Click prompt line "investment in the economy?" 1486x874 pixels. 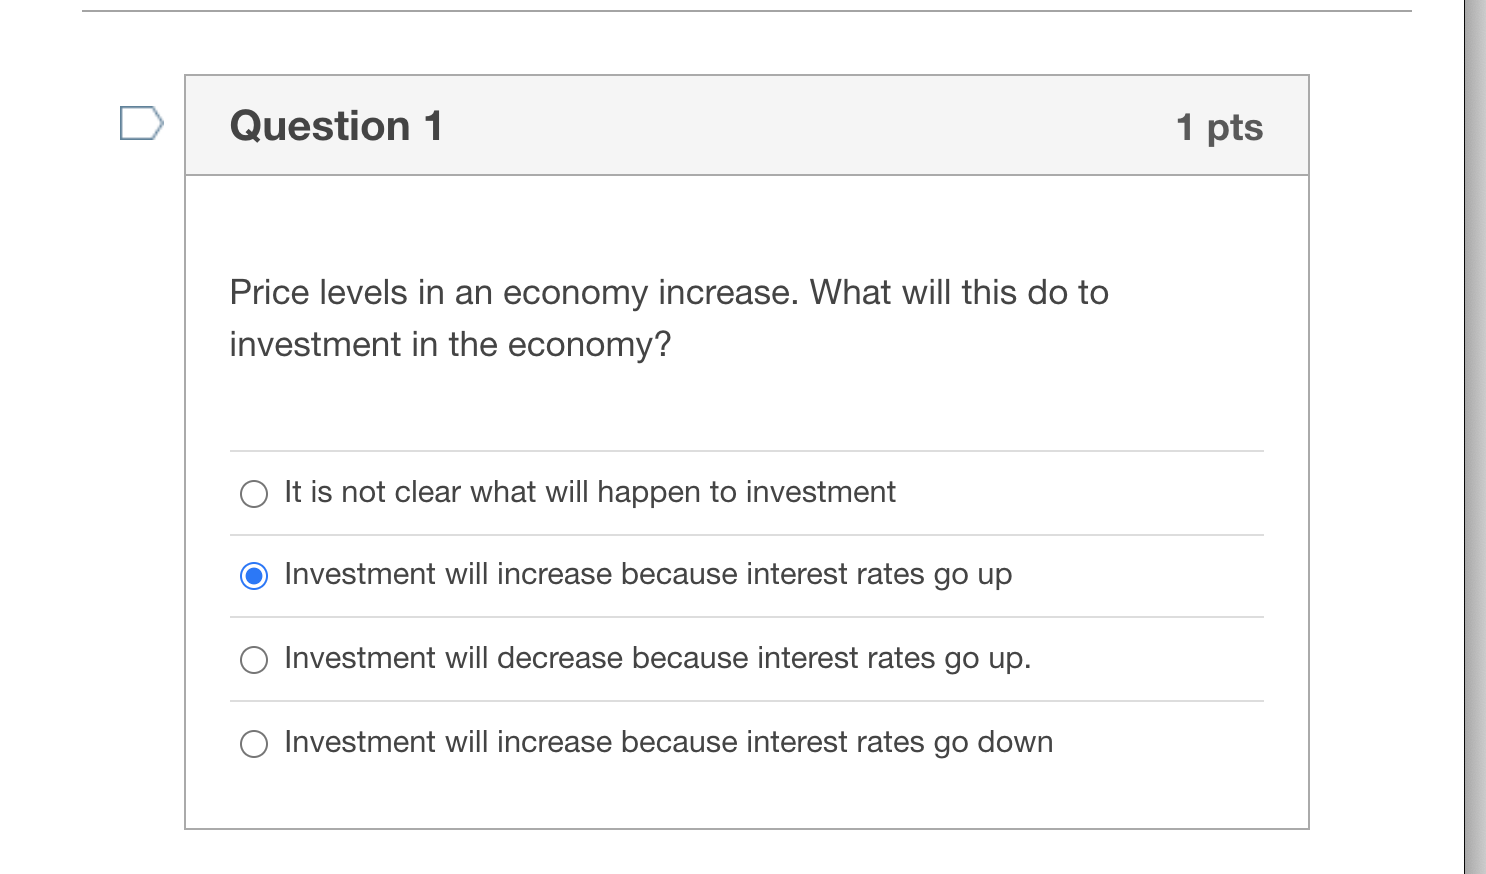coord(450,345)
